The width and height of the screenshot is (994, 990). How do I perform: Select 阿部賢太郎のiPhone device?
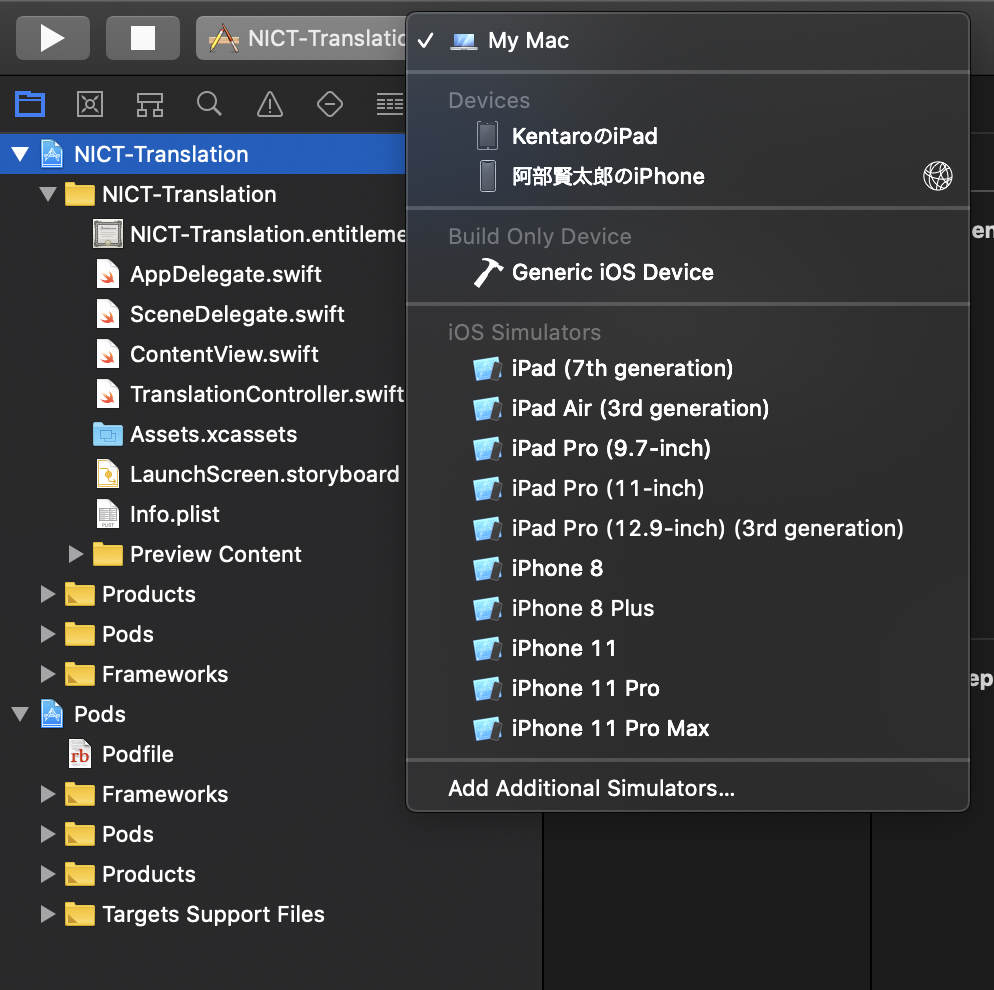point(688,176)
